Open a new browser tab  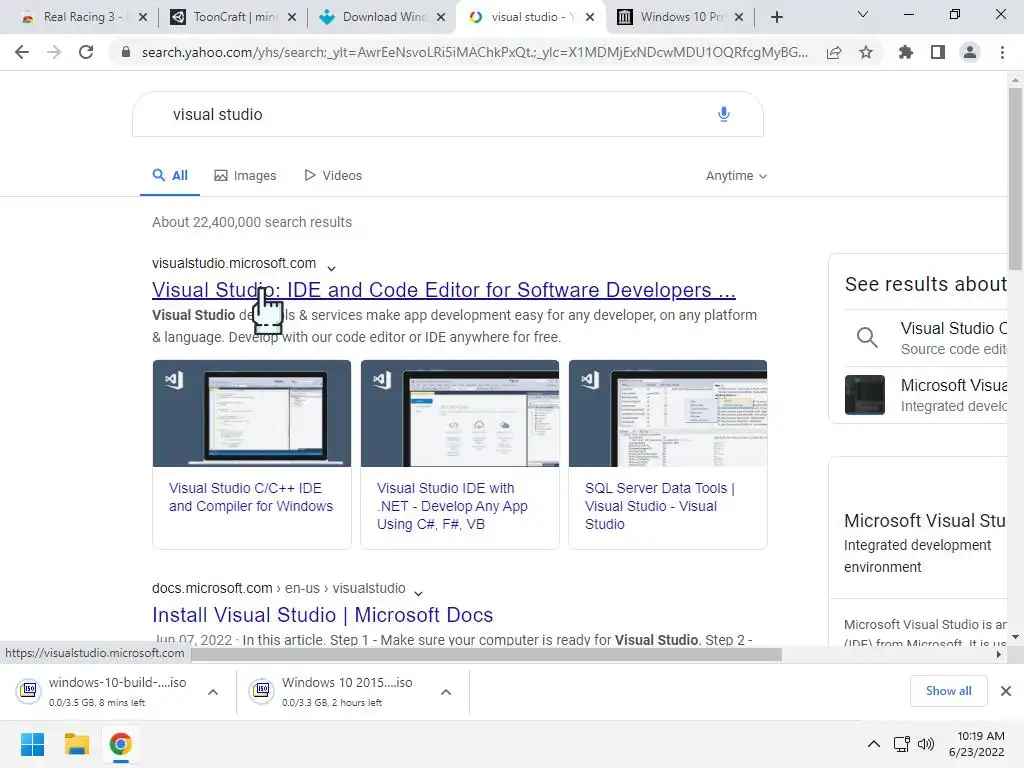pyautogui.click(x=776, y=17)
